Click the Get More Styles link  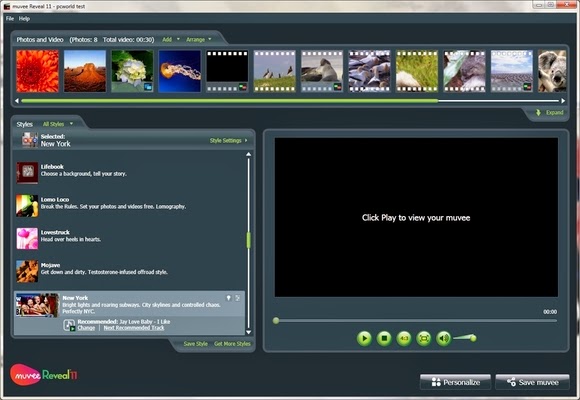pos(232,344)
